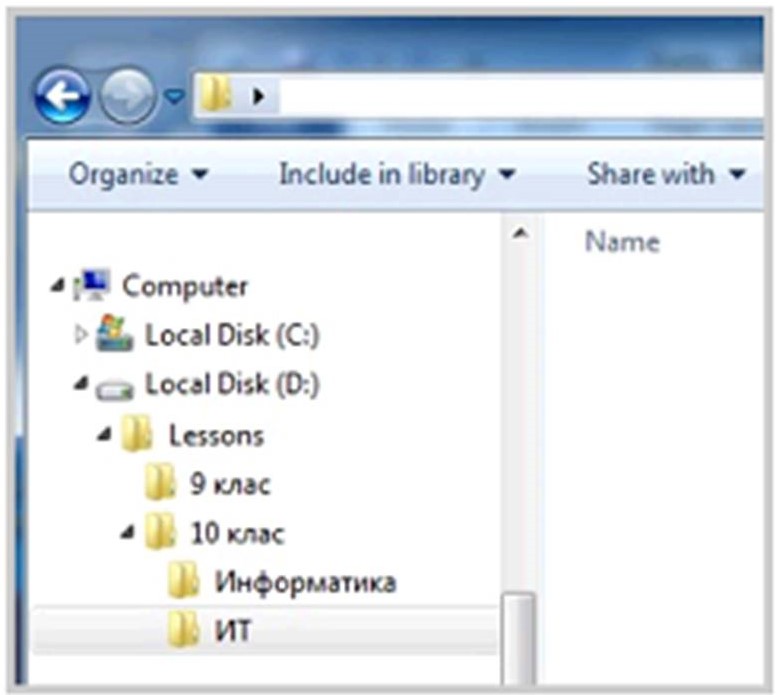This screenshot has width=778, height=695.
Task: Click the Local Disk (D:) drive icon
Action: tap(115, 387)
